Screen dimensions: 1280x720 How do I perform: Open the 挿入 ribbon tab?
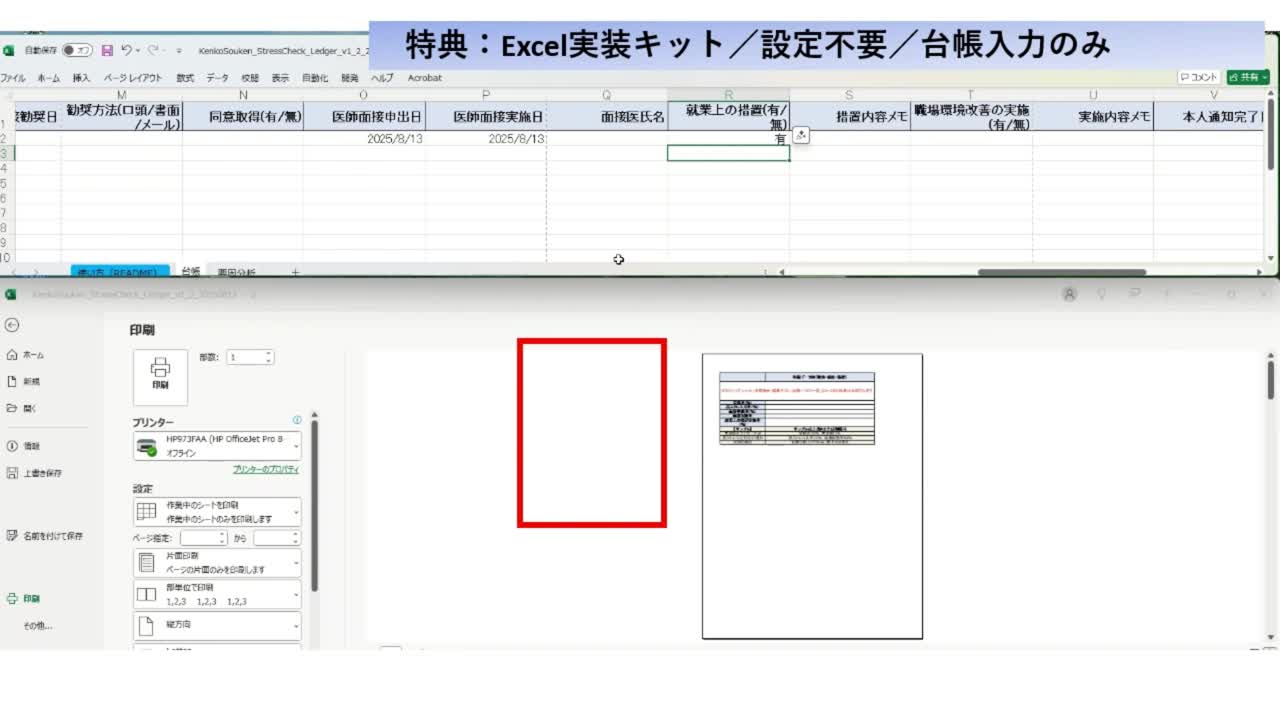pos(81,78)
